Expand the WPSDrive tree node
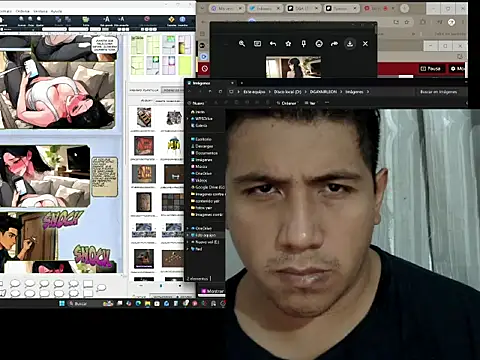This screenshot has height=360, width=480. click(188, 119)
